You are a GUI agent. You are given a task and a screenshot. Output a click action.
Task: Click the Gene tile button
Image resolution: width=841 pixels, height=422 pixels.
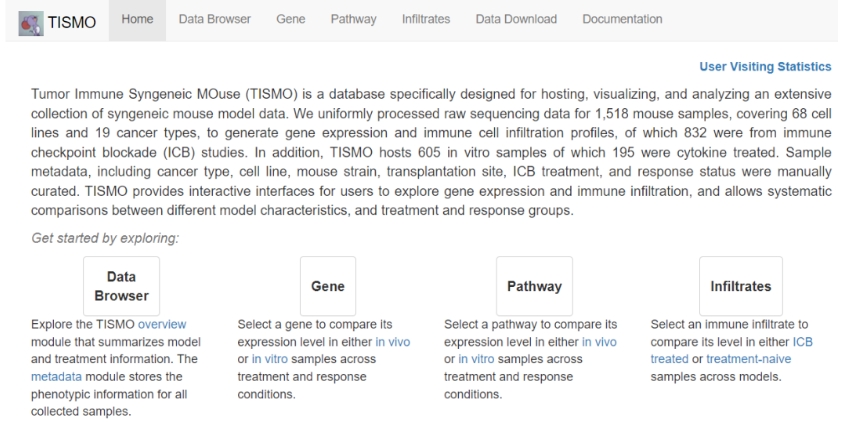tap(328, 286)
